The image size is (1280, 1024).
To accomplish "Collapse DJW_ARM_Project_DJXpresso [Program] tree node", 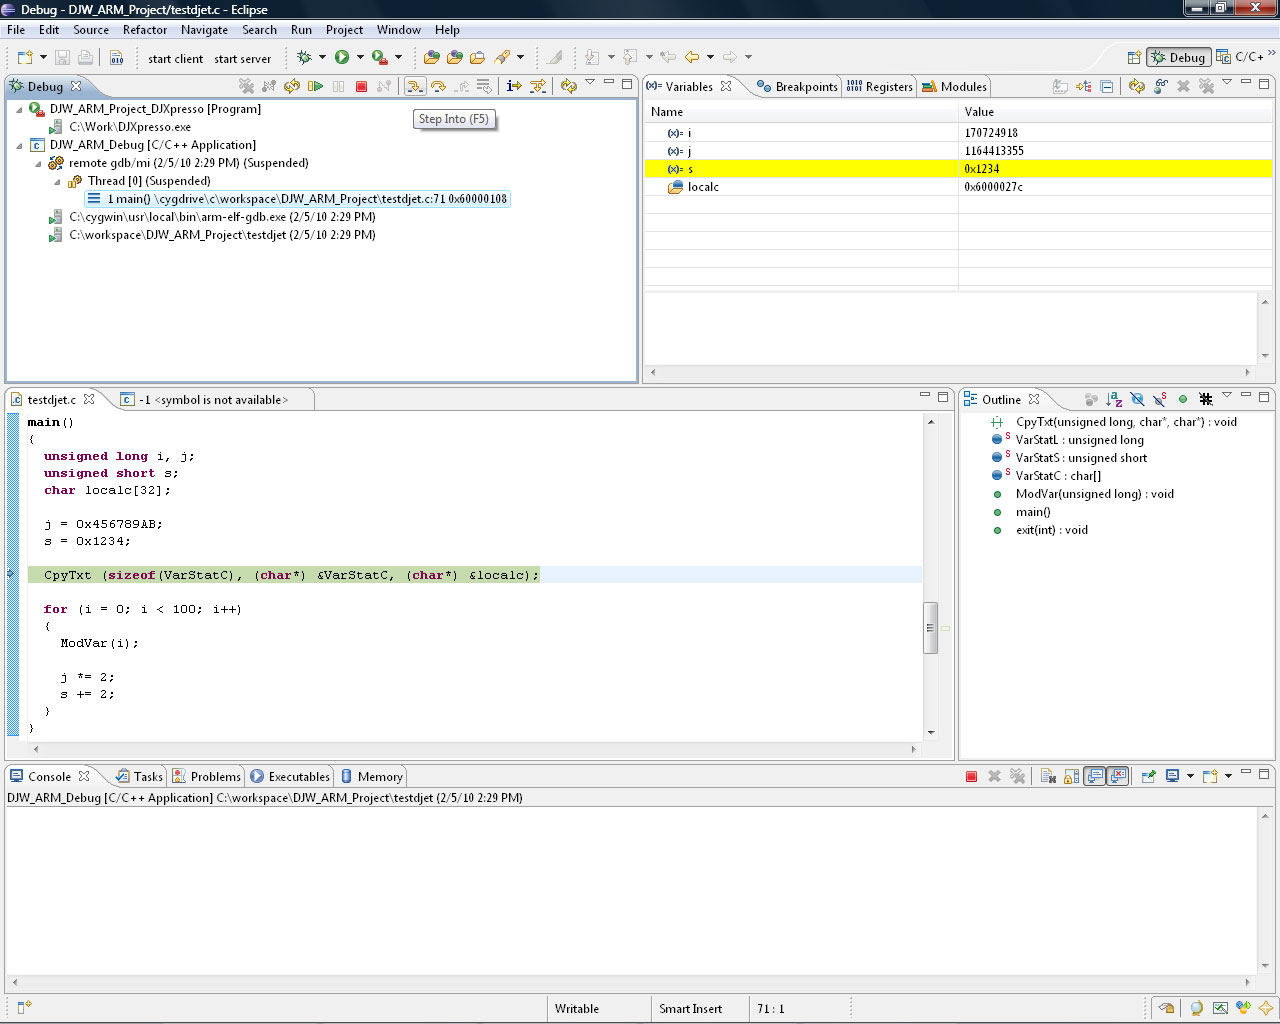I will click(19, 109).
